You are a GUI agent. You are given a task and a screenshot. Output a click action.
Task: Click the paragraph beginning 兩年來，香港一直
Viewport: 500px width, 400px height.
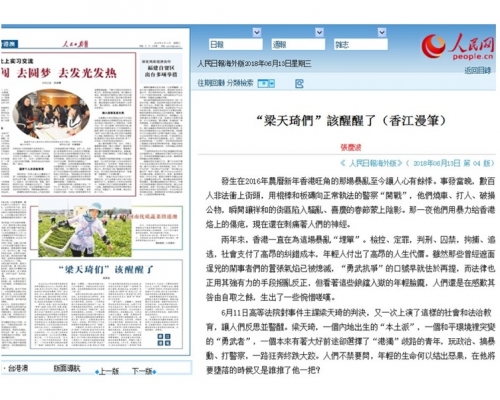tap(350, 268)
